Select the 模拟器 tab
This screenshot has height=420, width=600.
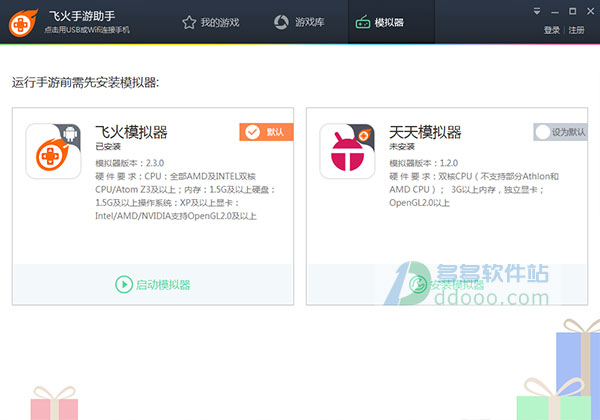[391, 22]
